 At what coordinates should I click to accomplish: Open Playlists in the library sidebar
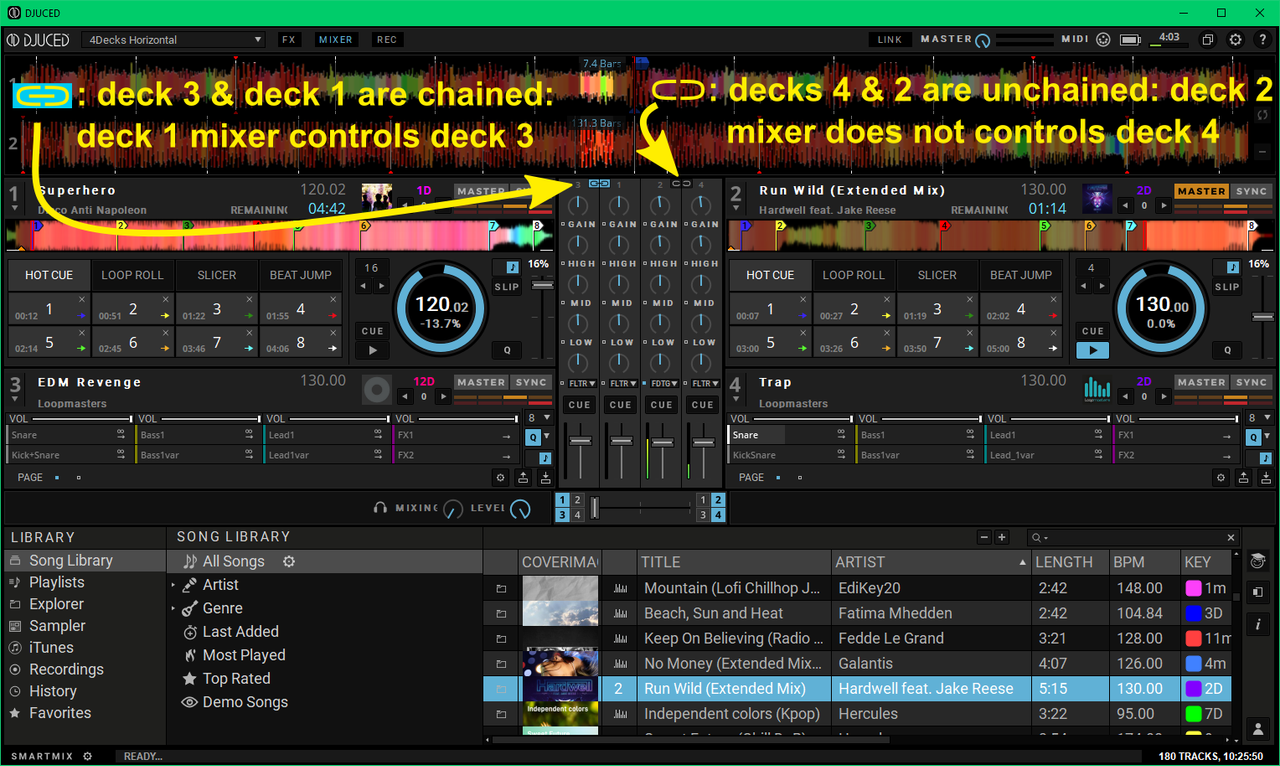pyautogui.click(x=57, y=582)
